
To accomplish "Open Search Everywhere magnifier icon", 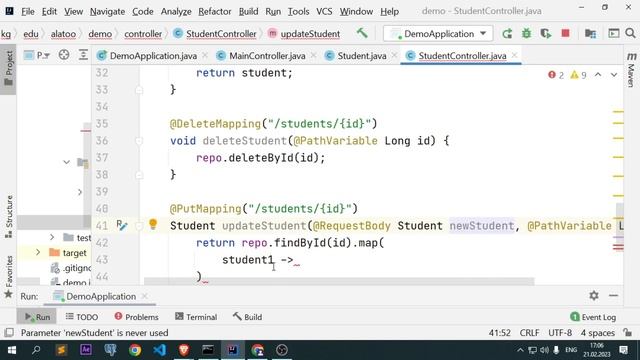I will pyautogui.click(x=630, y=33).
